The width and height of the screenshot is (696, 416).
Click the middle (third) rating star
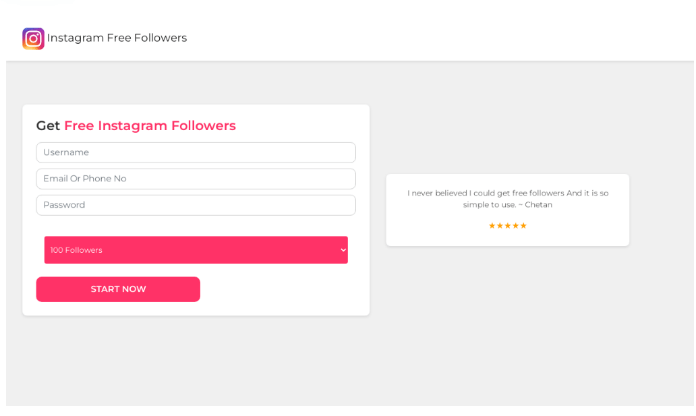(508, 226)
